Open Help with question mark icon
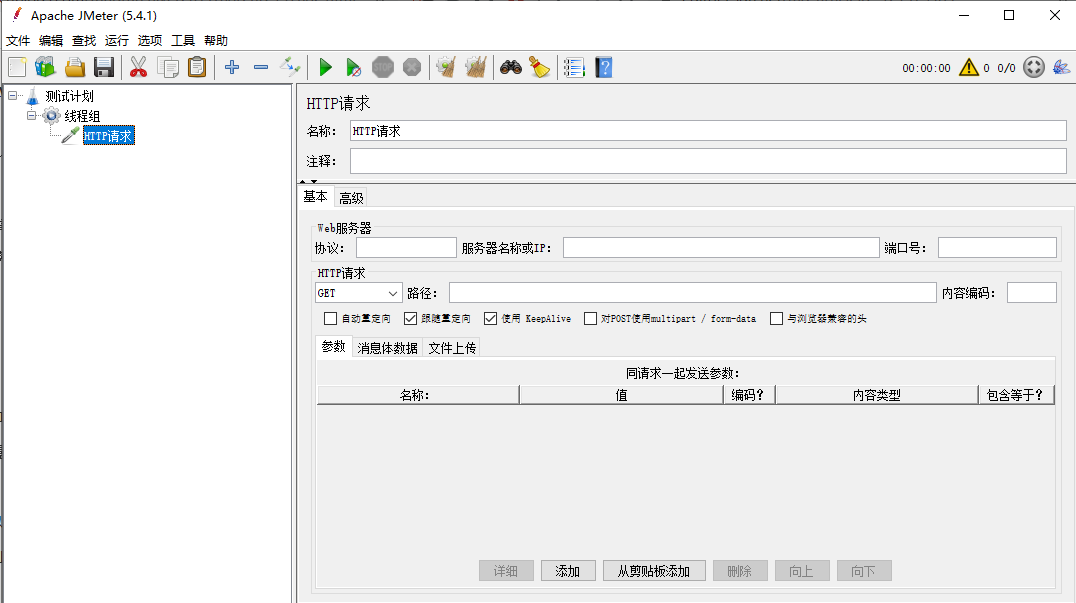 pos(603,67)
